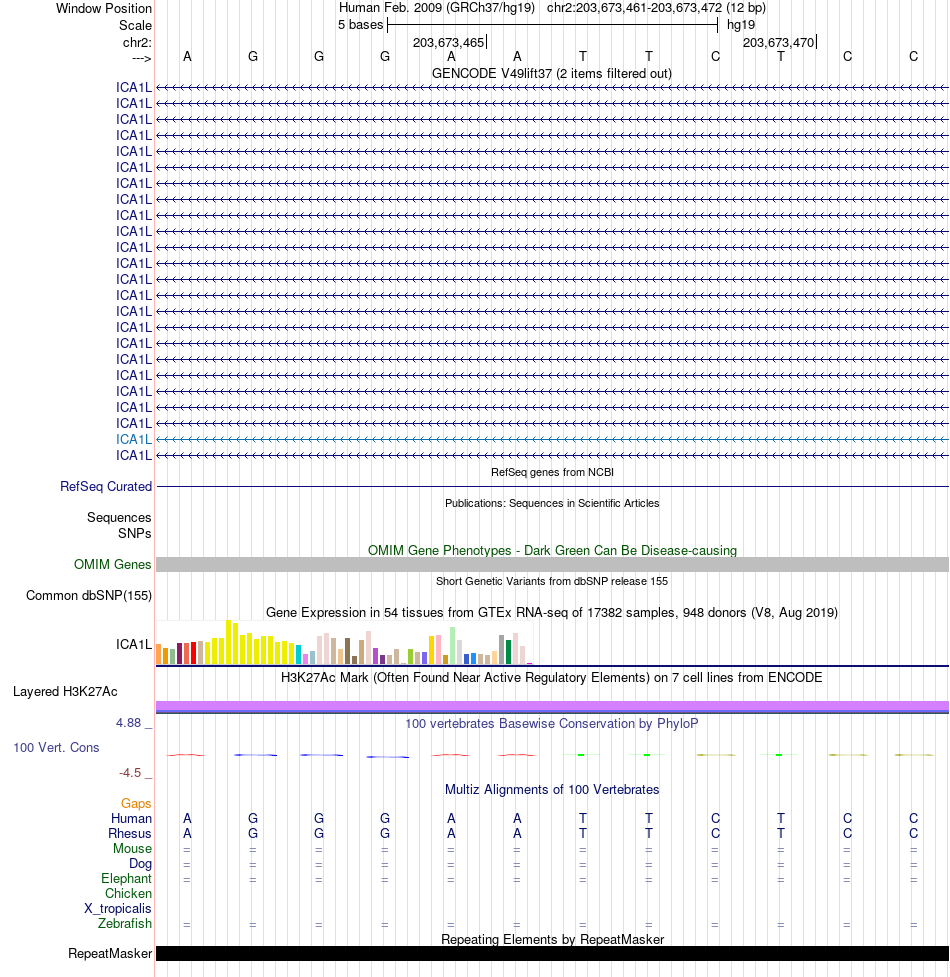Click the Mouse alignment row label
This screenshot has width=950, height=977.
pyautogui.click(x=132, y=849)
